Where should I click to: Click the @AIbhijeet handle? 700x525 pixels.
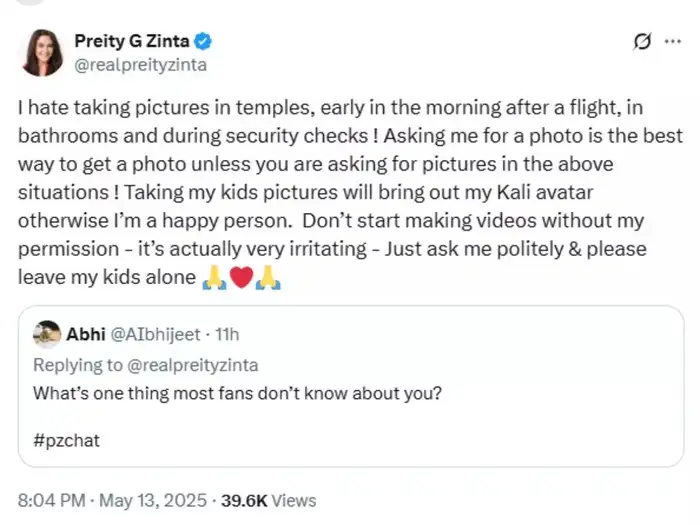coord(150,334)
